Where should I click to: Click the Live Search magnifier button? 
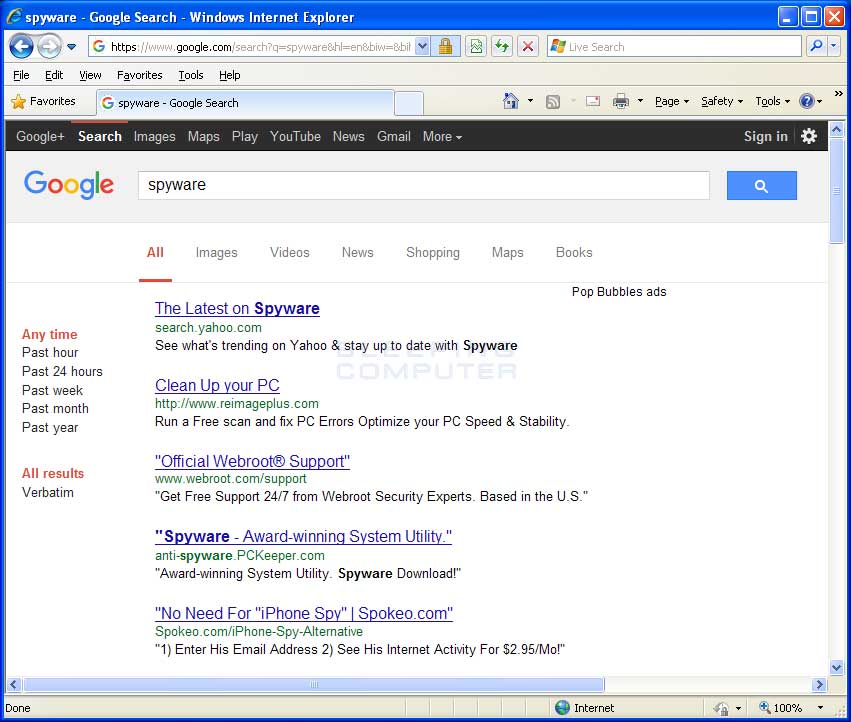click(816, 47)
